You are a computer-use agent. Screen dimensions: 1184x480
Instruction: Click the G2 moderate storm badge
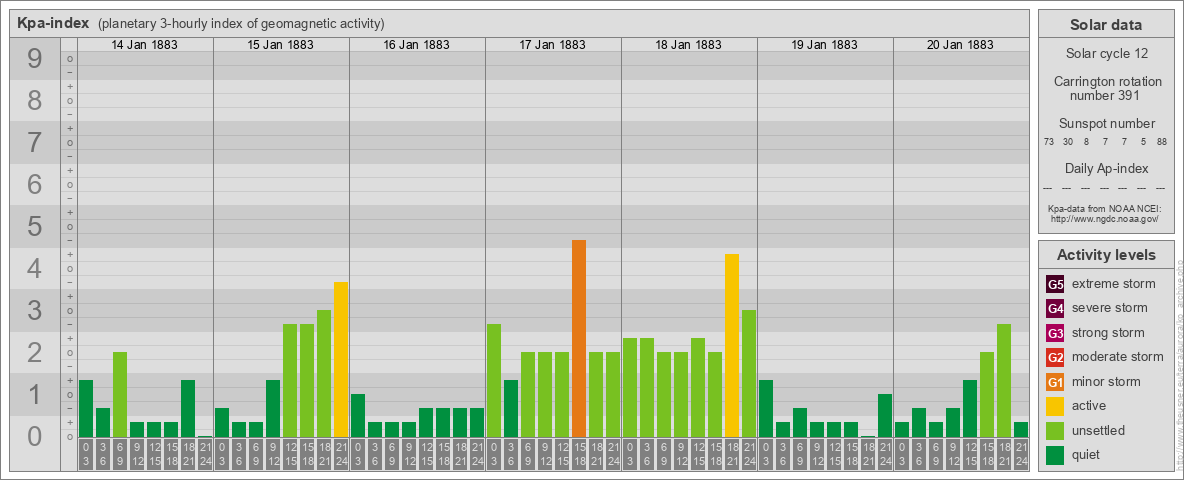point(1055,357)
